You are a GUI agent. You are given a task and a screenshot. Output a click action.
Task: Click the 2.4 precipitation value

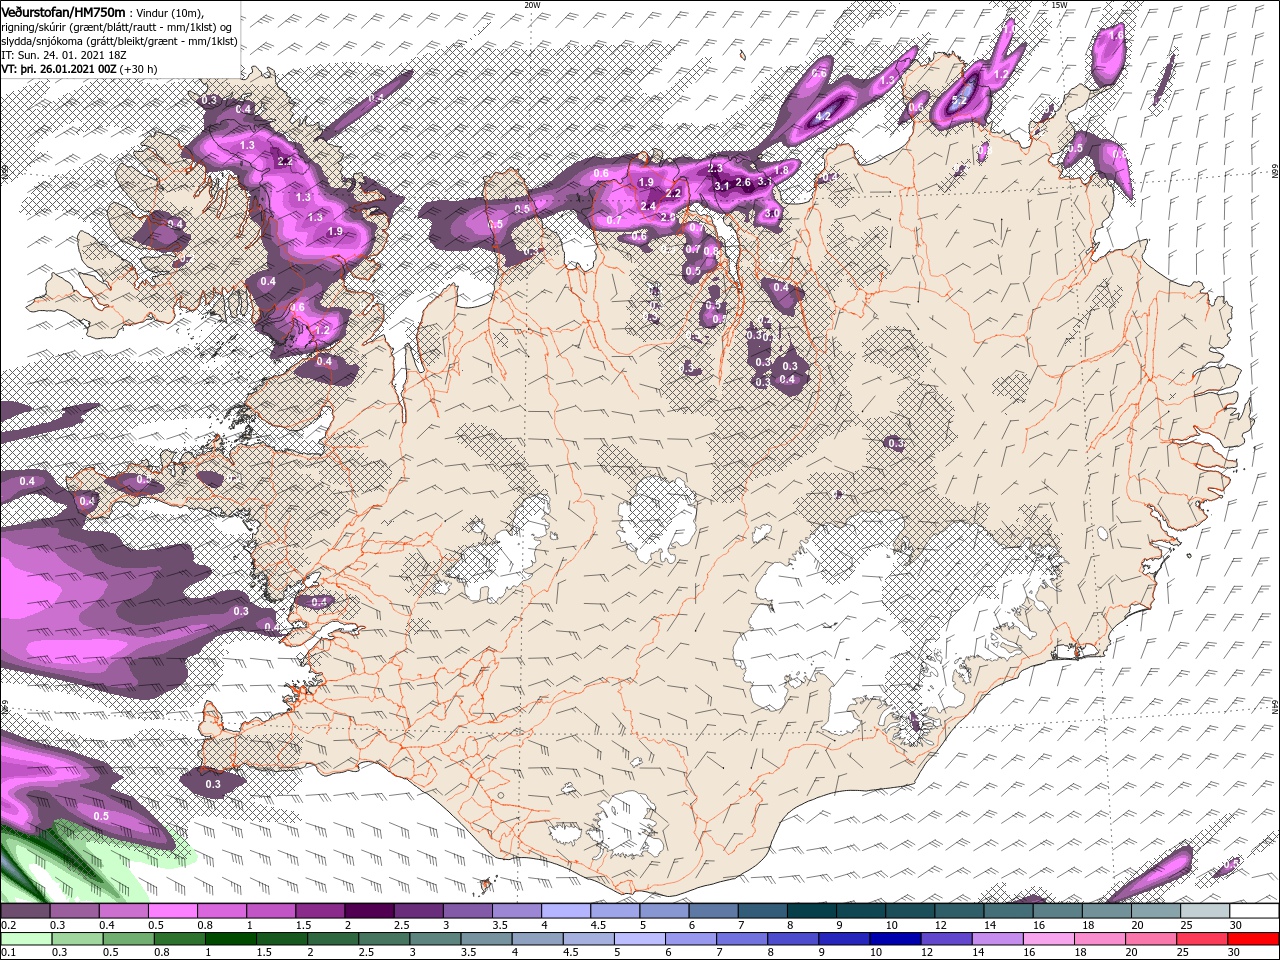[x=648, y=206]
